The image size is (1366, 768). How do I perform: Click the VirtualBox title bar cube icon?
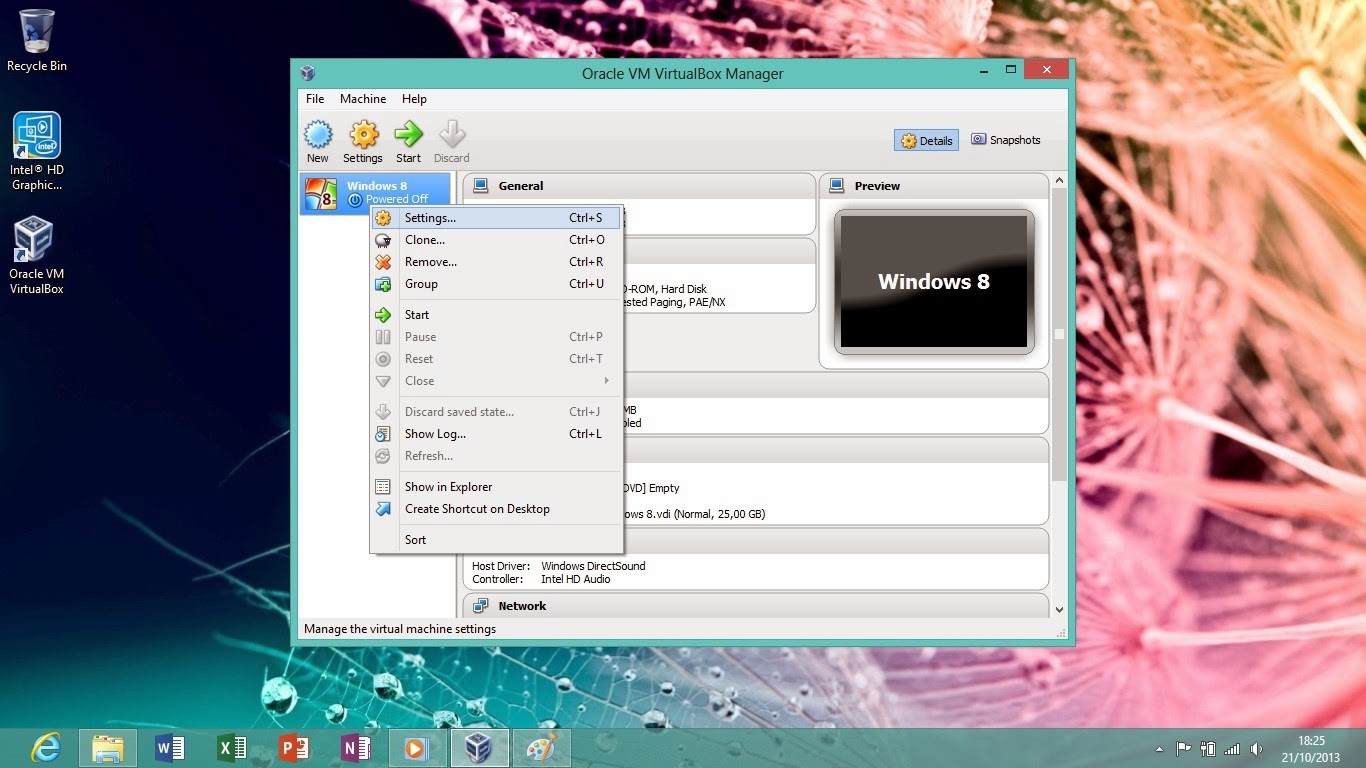click(x=308, y=73)
